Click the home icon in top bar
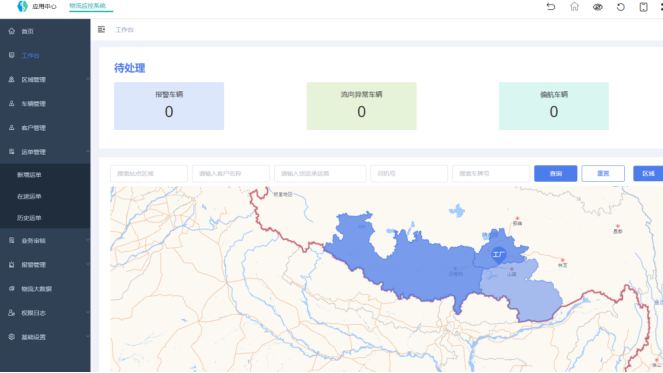Viewport: 663px width, 373px height. 574,7
